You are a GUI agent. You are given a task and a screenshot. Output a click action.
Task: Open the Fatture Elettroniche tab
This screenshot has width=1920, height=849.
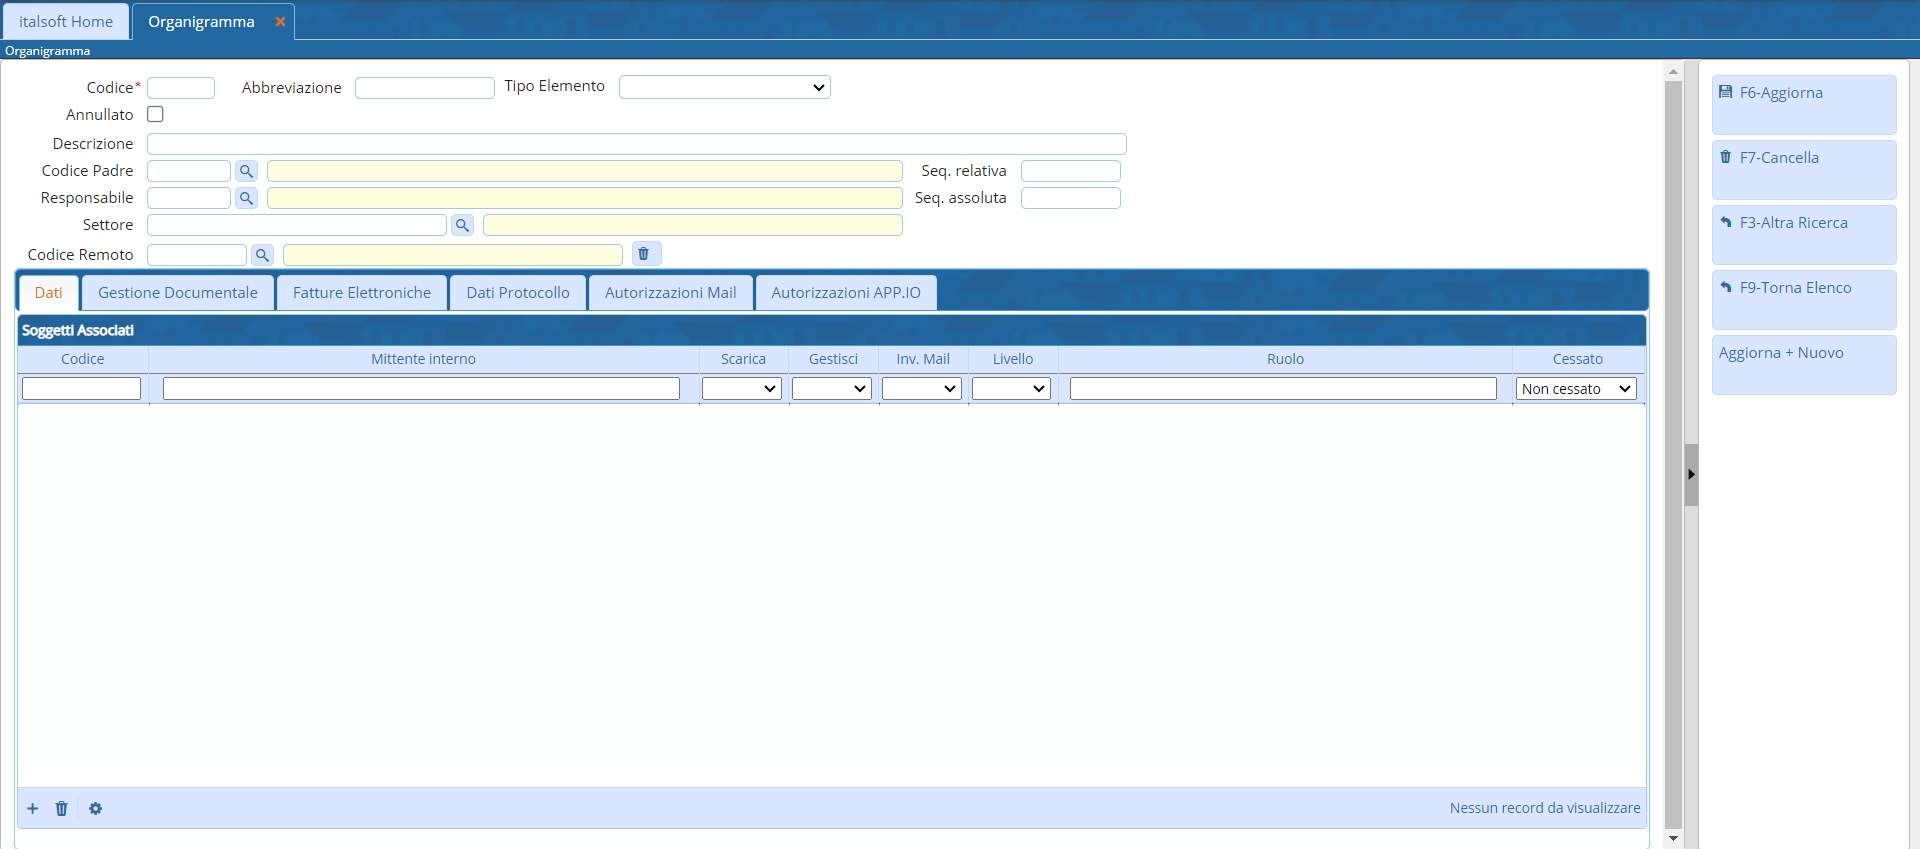(362, 293)
